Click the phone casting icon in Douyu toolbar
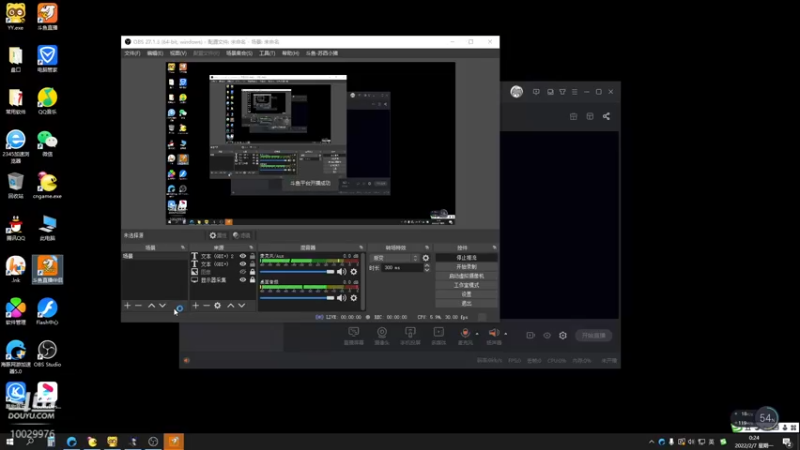Screen dimensions: 800x450 click(x=410, y=335)
